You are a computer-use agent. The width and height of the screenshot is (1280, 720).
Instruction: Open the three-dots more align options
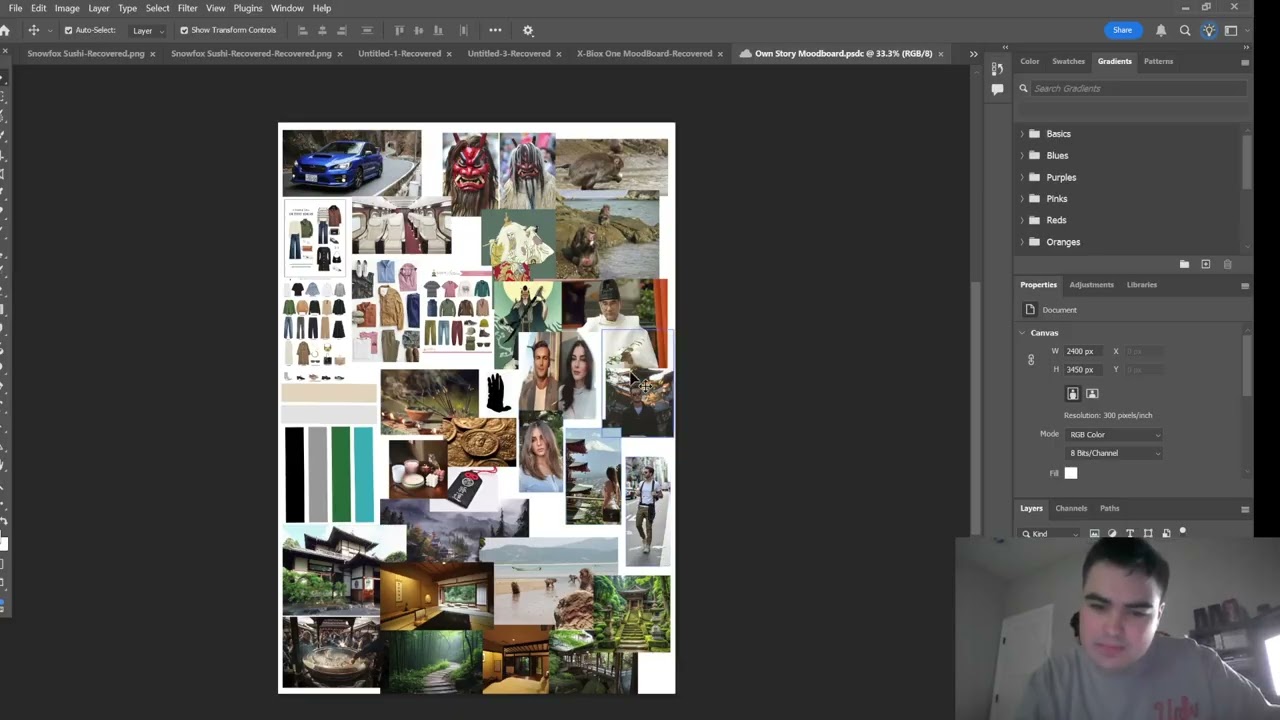coord(495,30)
